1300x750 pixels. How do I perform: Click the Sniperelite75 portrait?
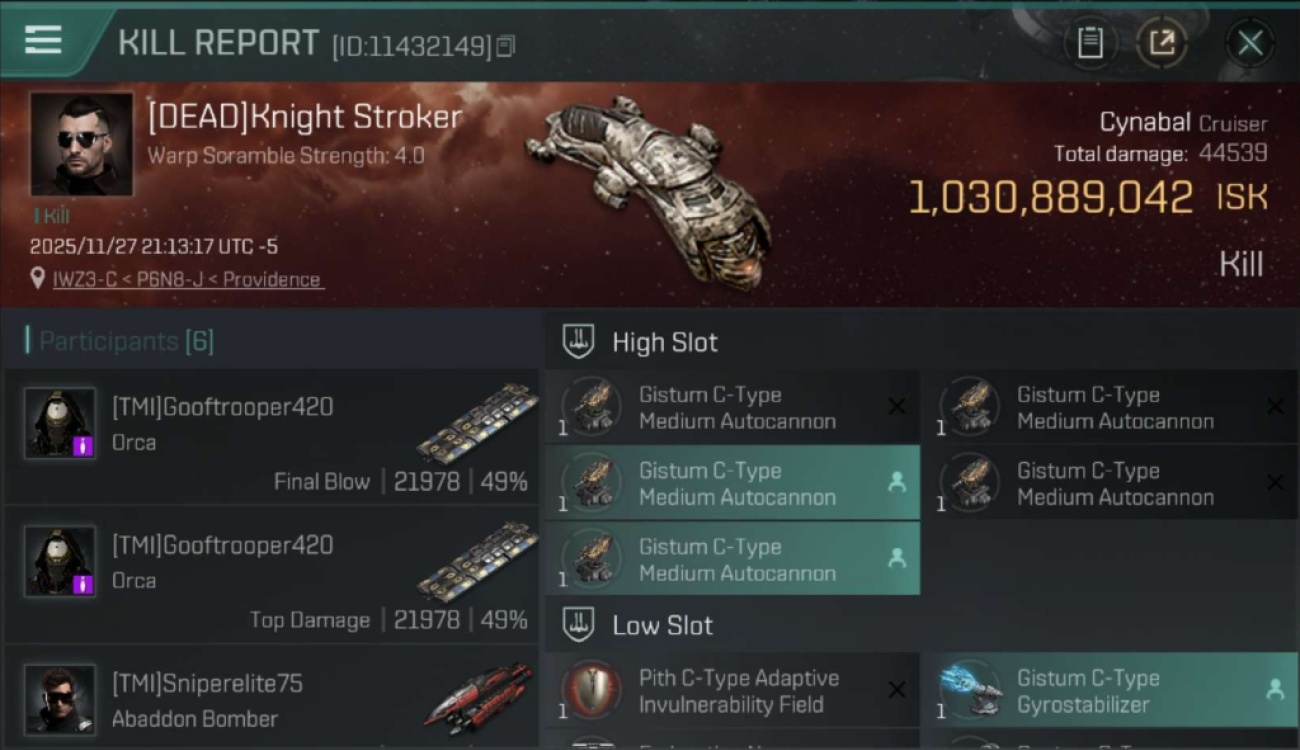60,698
